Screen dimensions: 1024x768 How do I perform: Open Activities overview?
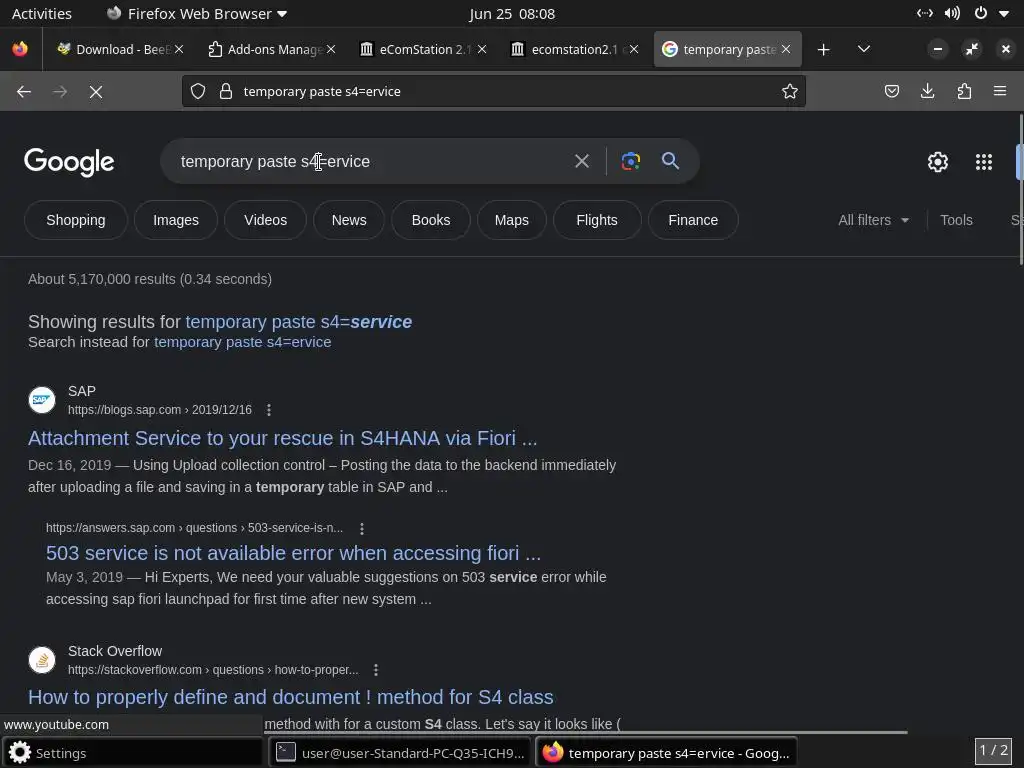(x=42, y=14)
